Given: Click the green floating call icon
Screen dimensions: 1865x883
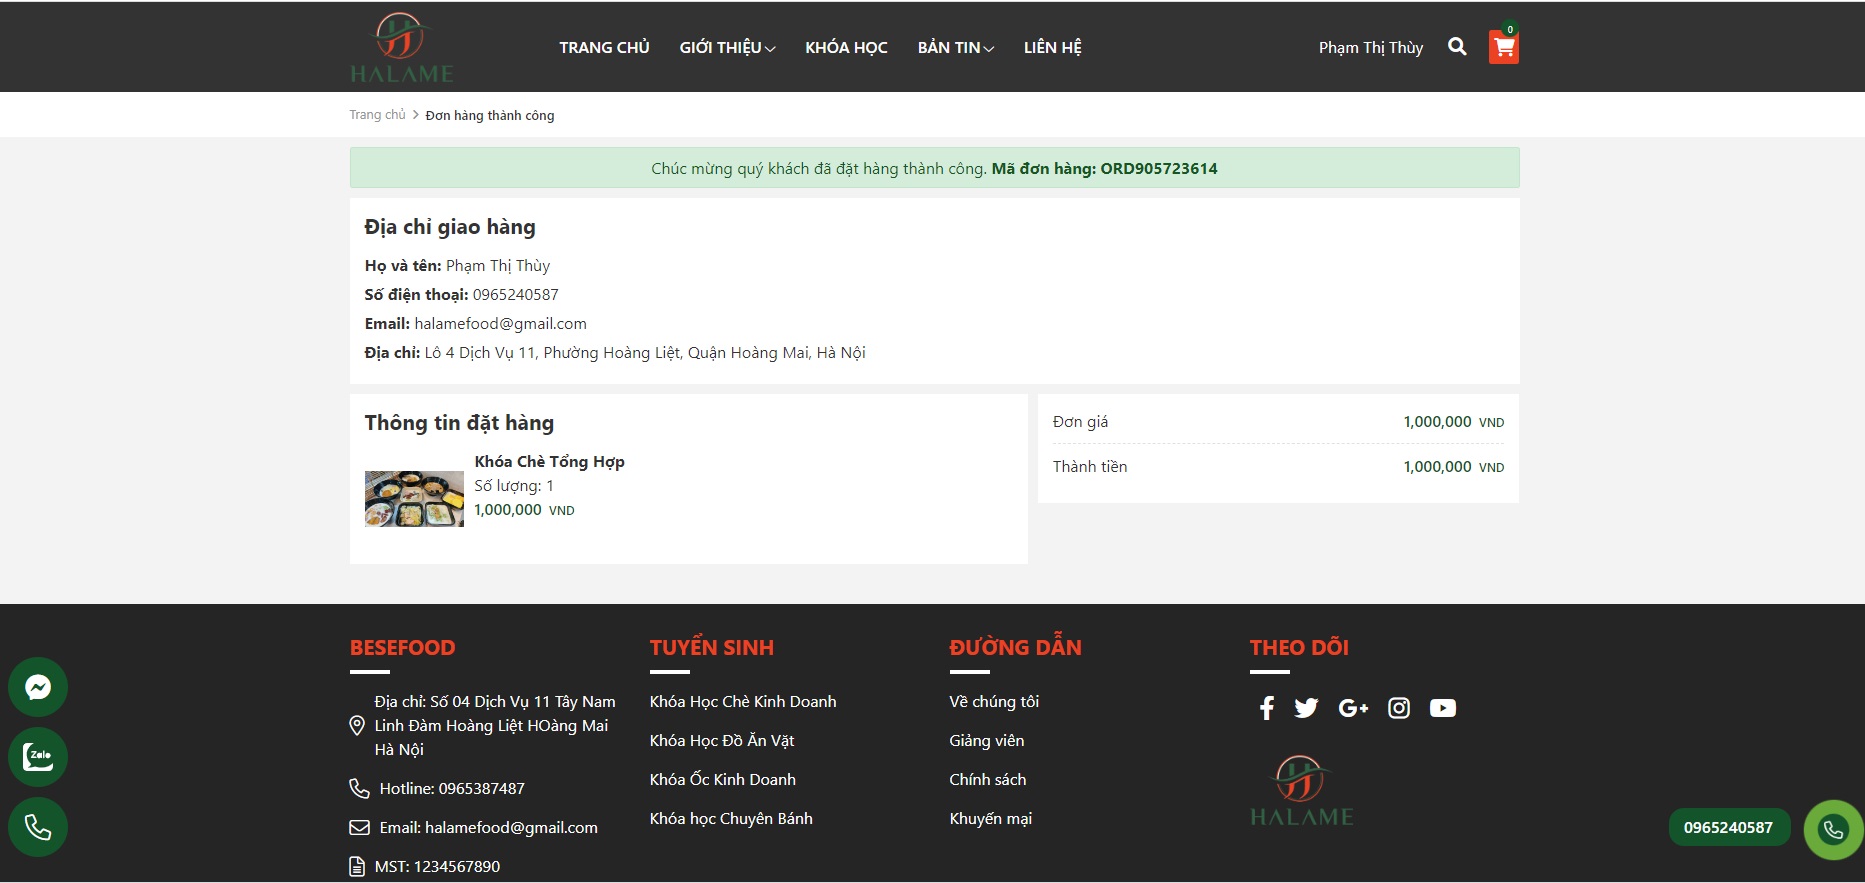Looking at the screenshot, I should tap(1832, 829).
